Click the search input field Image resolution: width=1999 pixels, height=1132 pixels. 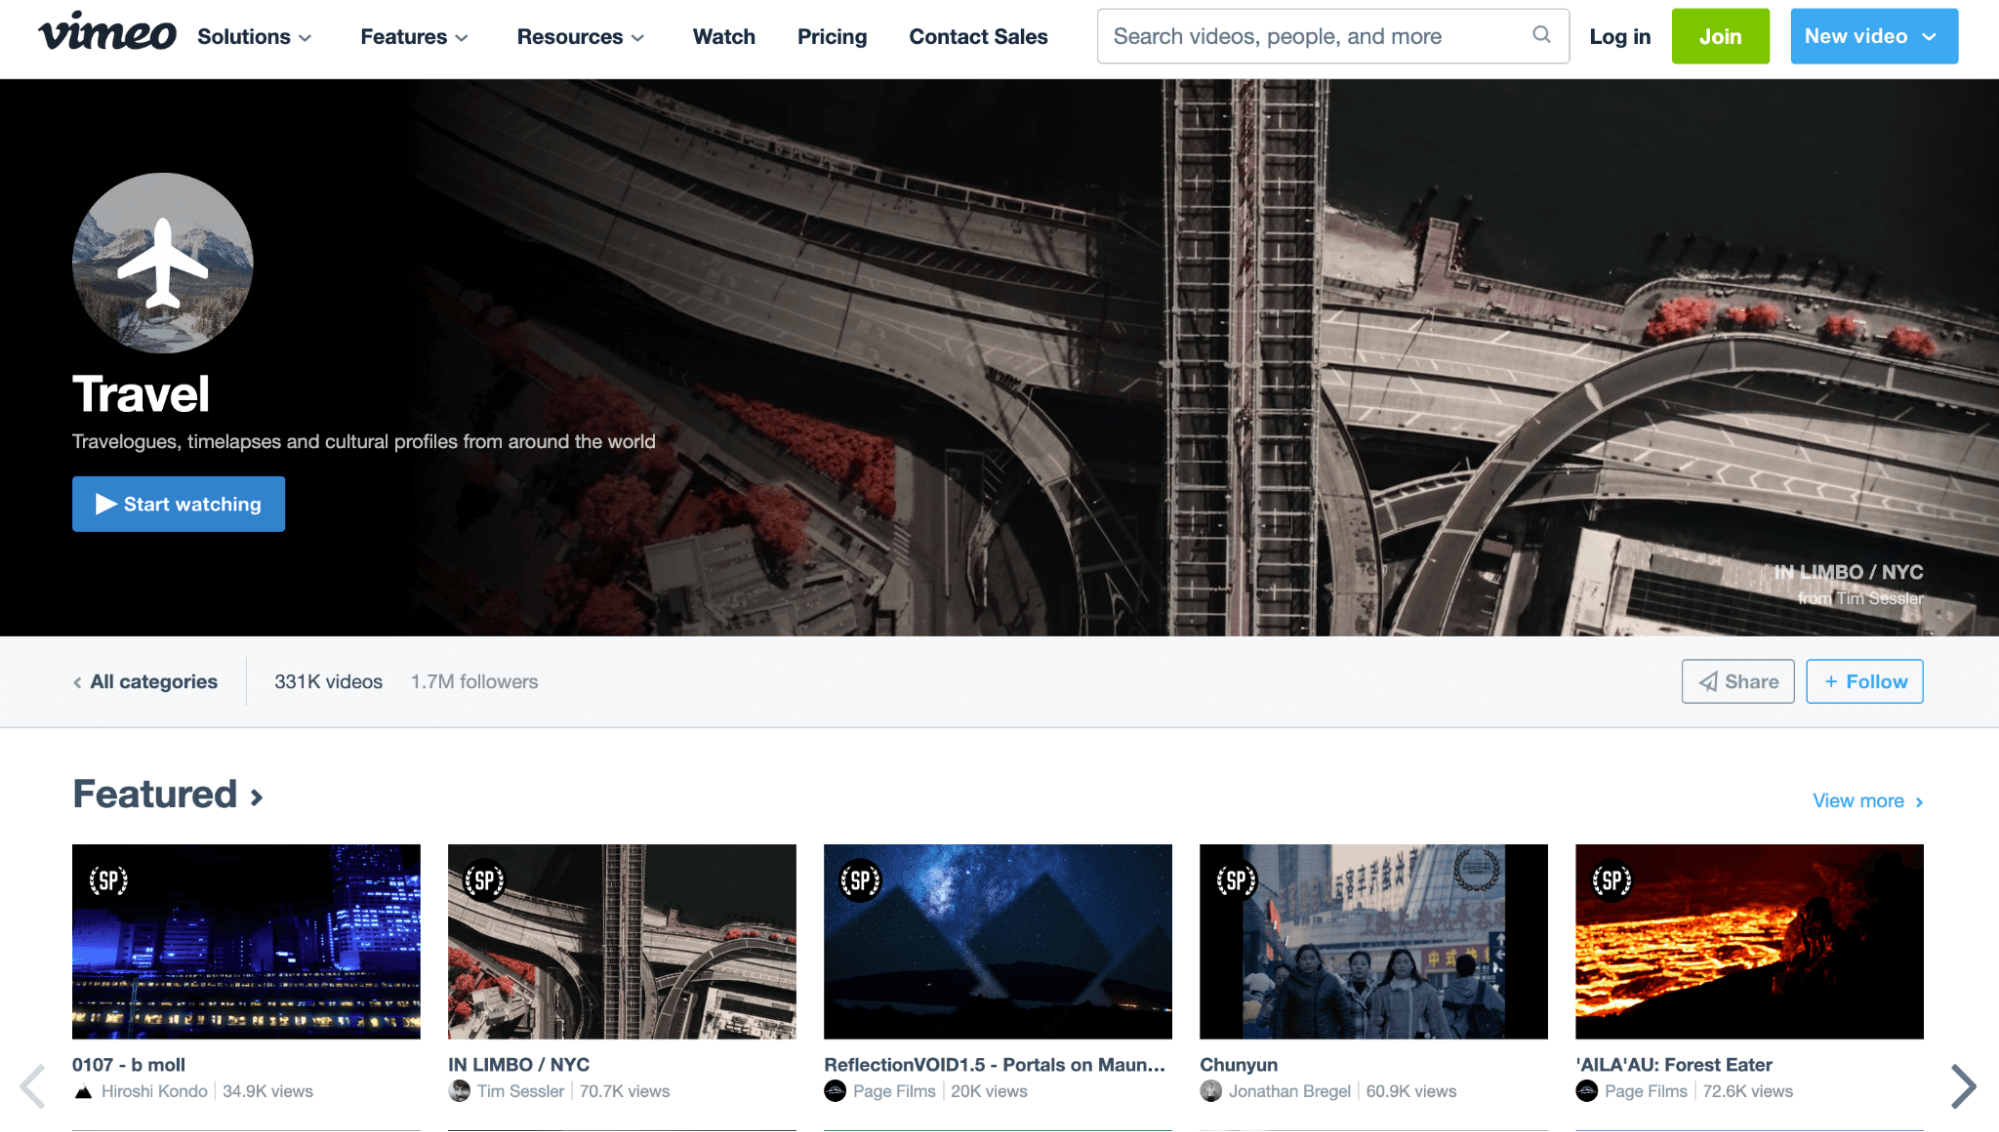pyautogui.click(x=1333, y=36)
